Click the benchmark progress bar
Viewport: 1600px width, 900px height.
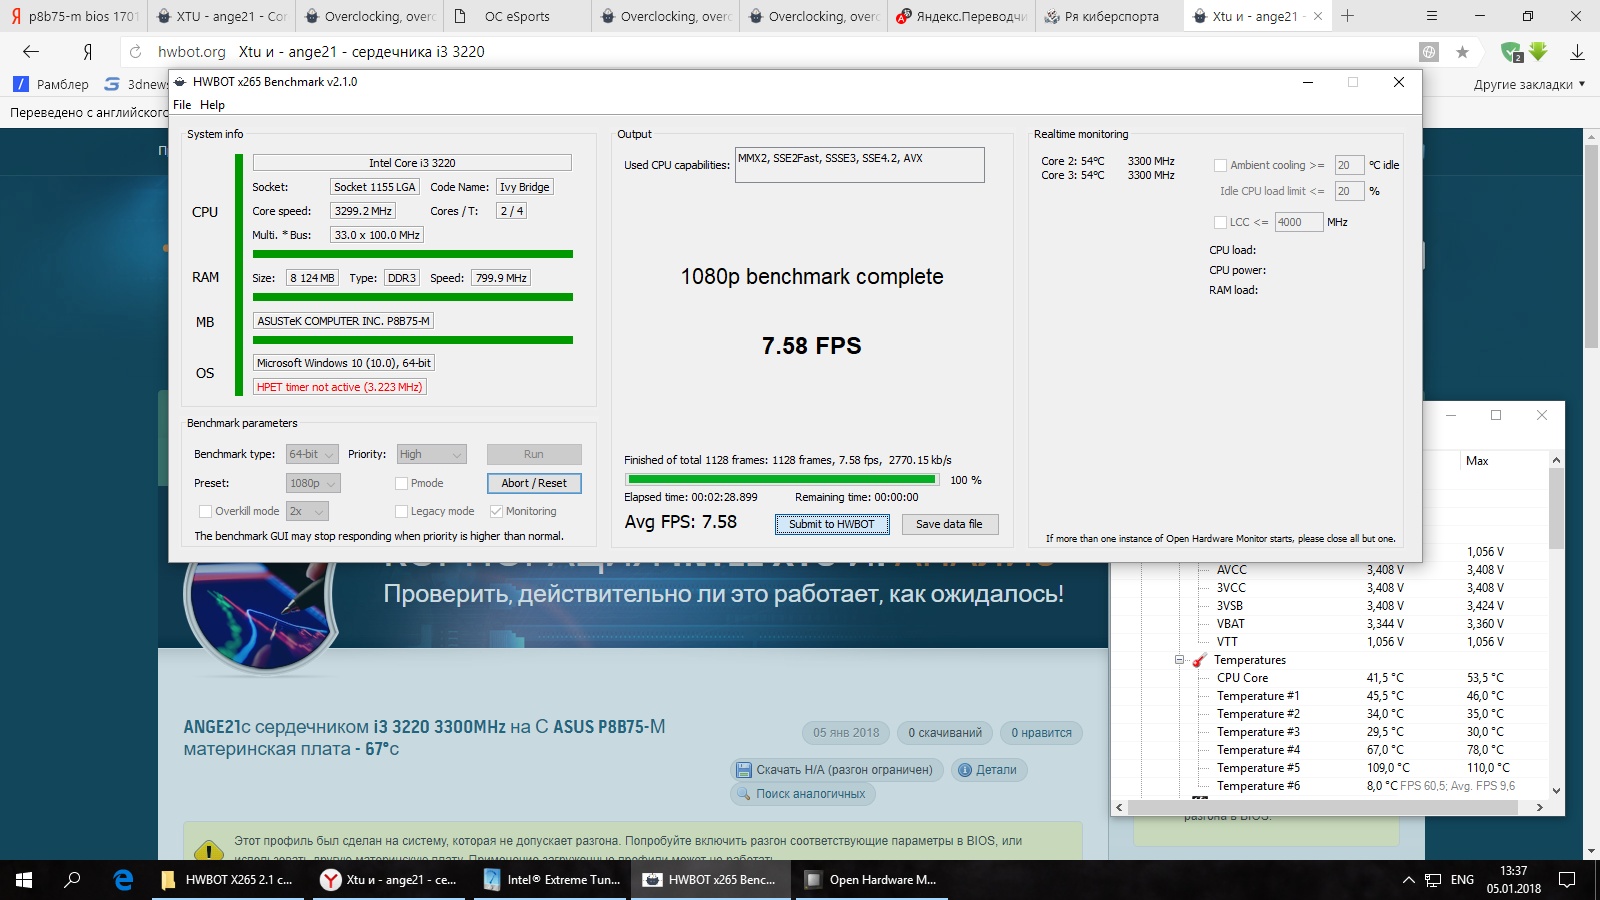[x=782, y=480]
